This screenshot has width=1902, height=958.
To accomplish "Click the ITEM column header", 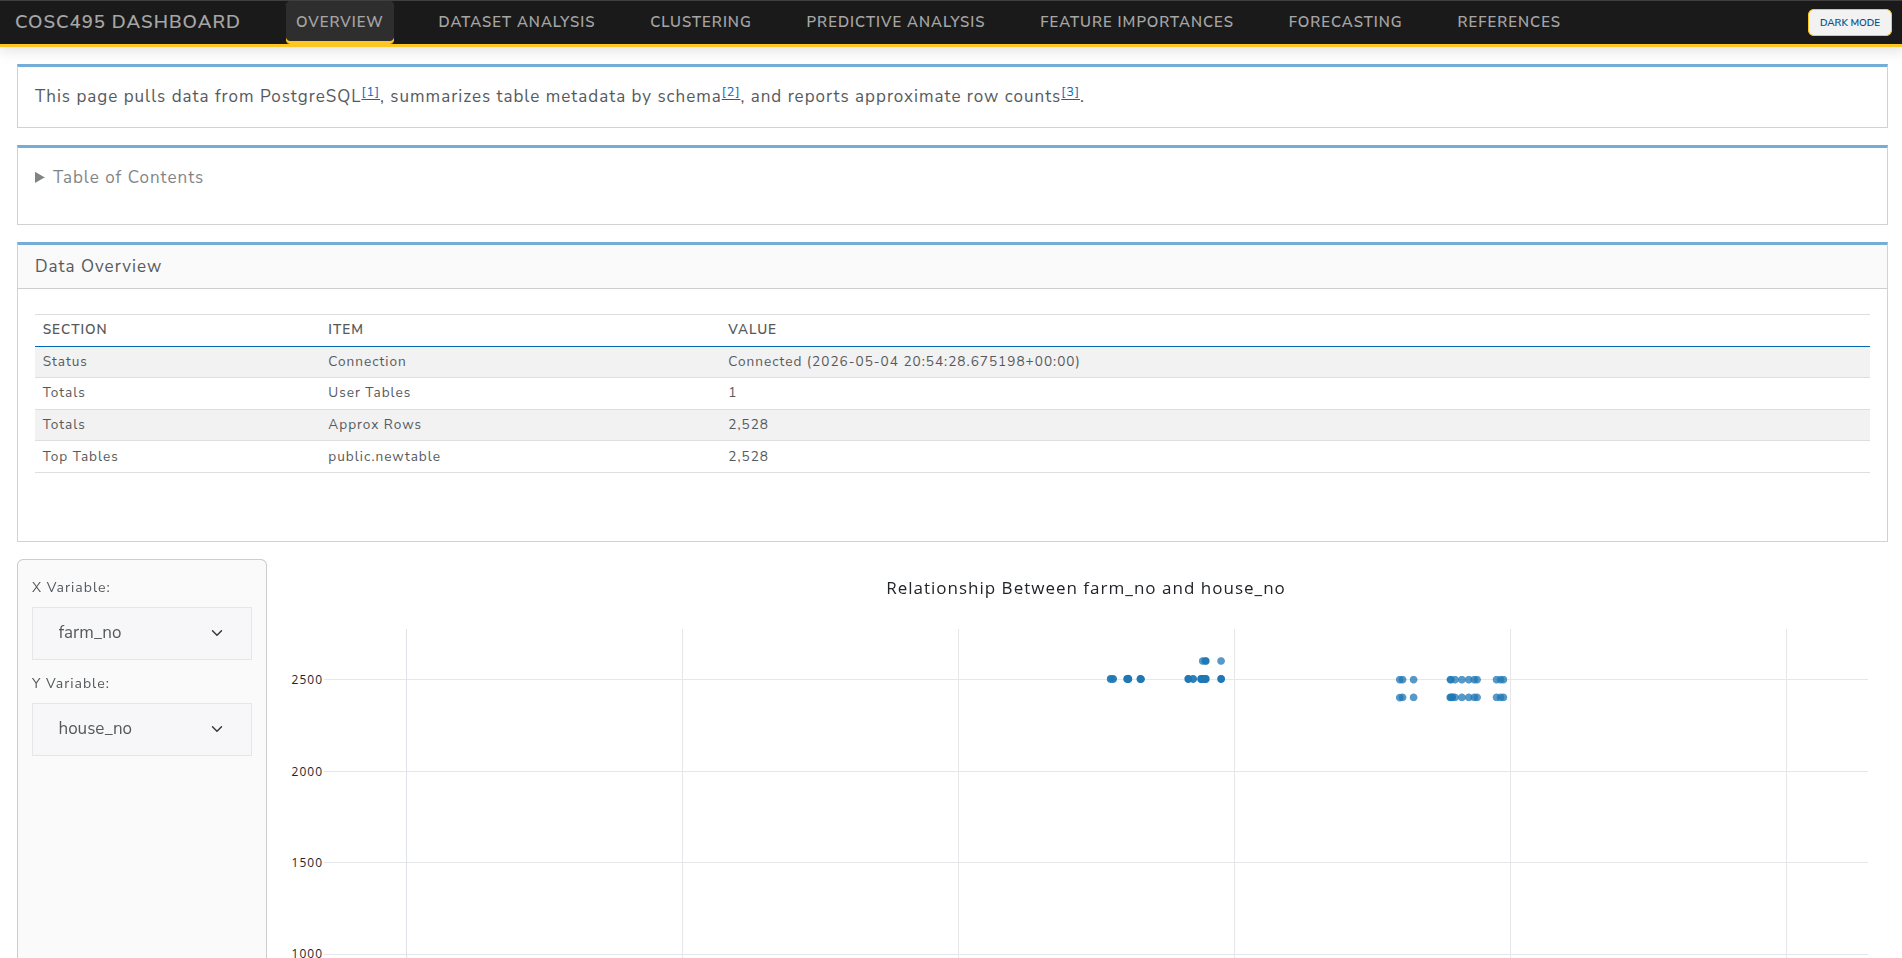I will tap(345, 329).
